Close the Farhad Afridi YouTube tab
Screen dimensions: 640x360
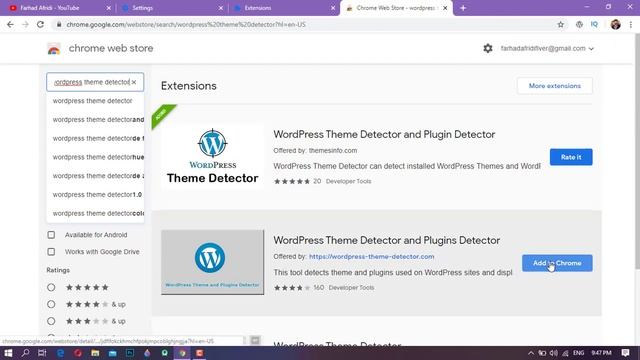(x=109, y=8)
